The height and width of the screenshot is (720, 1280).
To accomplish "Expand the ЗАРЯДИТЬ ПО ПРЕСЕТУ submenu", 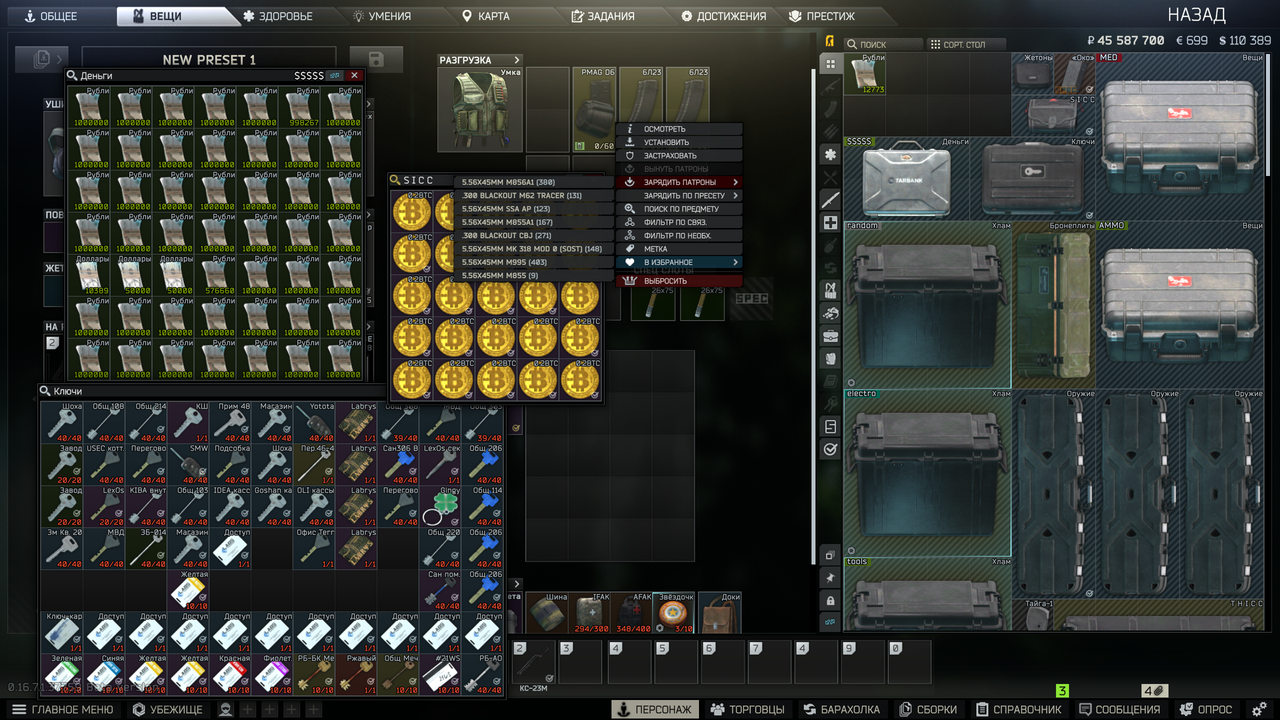I will 680,195.
